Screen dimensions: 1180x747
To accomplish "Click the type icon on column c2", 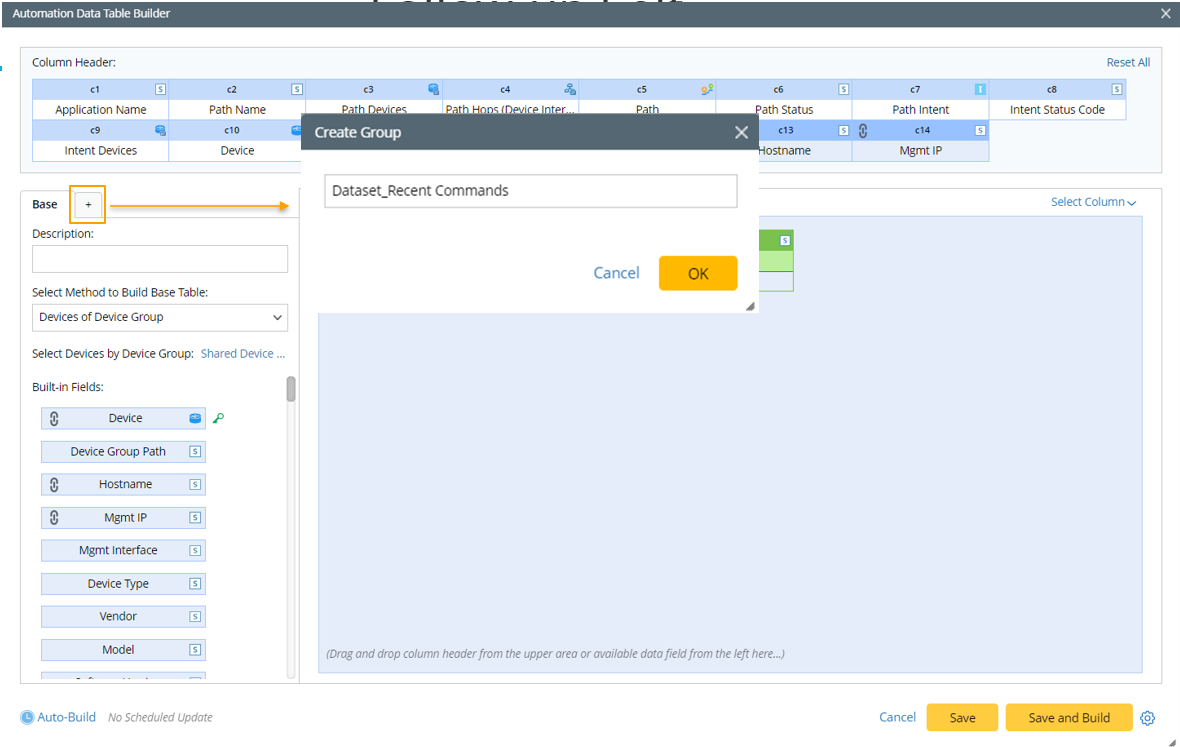I will (297, 89).
